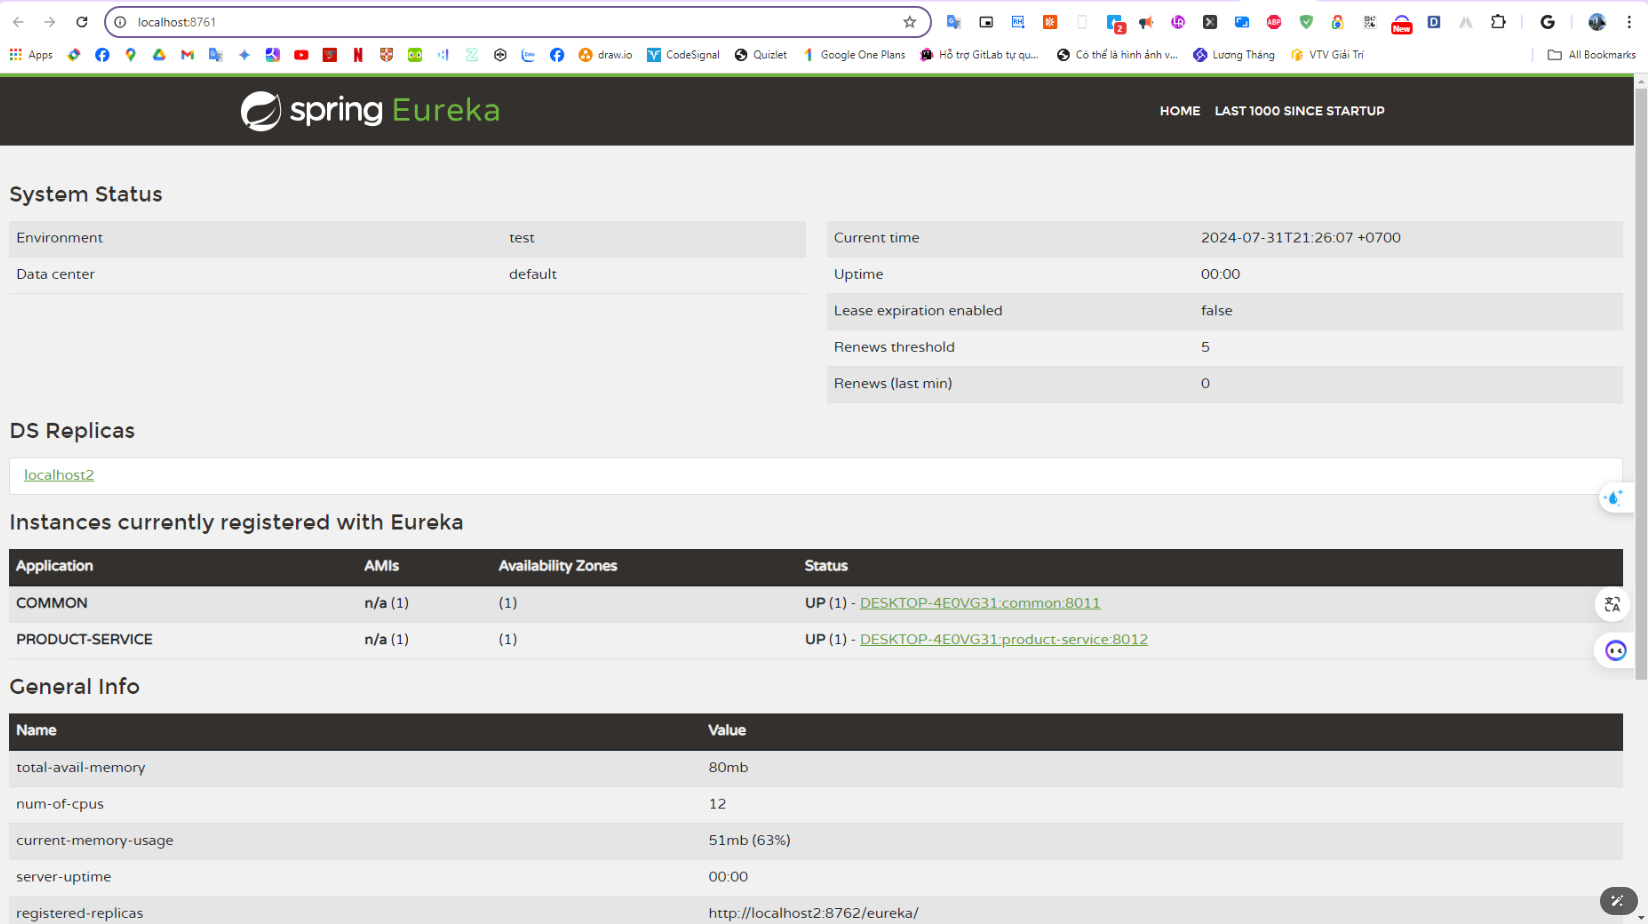This screenshot has height=924, width=1648.
Task: Open the VTV Giải Trí bookmark
Action: point(1327,55)
